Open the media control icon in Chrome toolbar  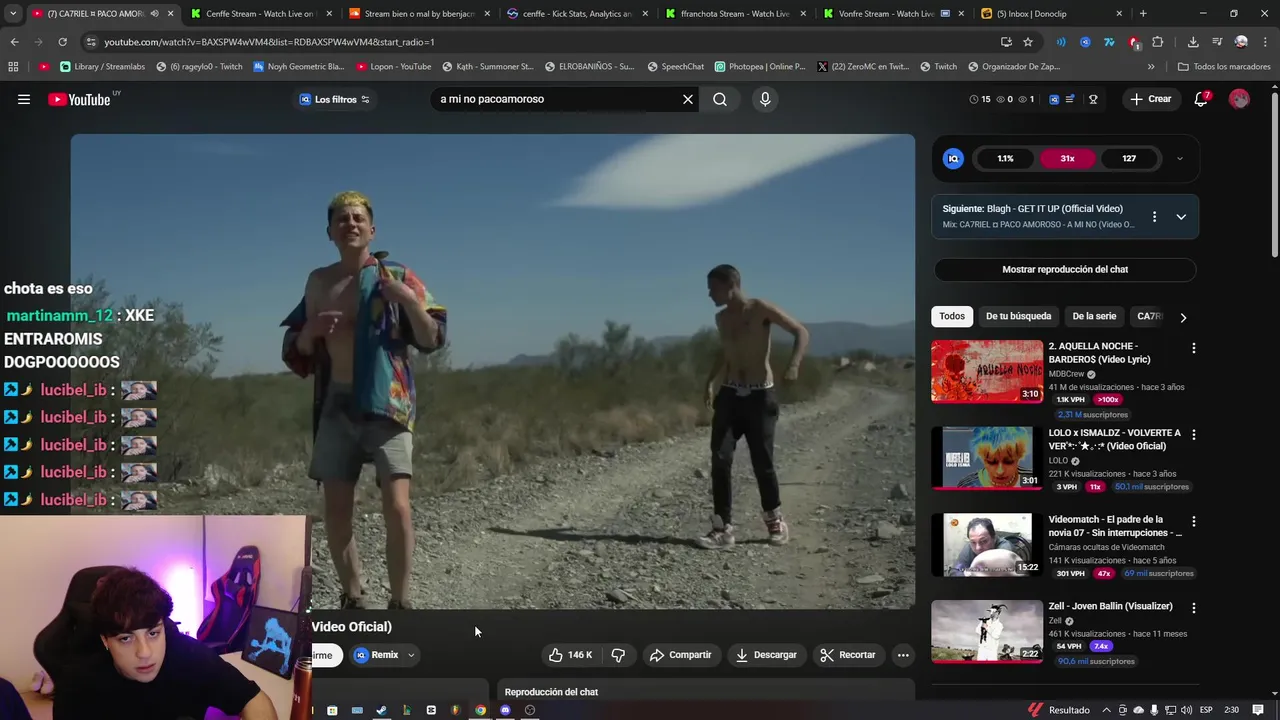1217,42
